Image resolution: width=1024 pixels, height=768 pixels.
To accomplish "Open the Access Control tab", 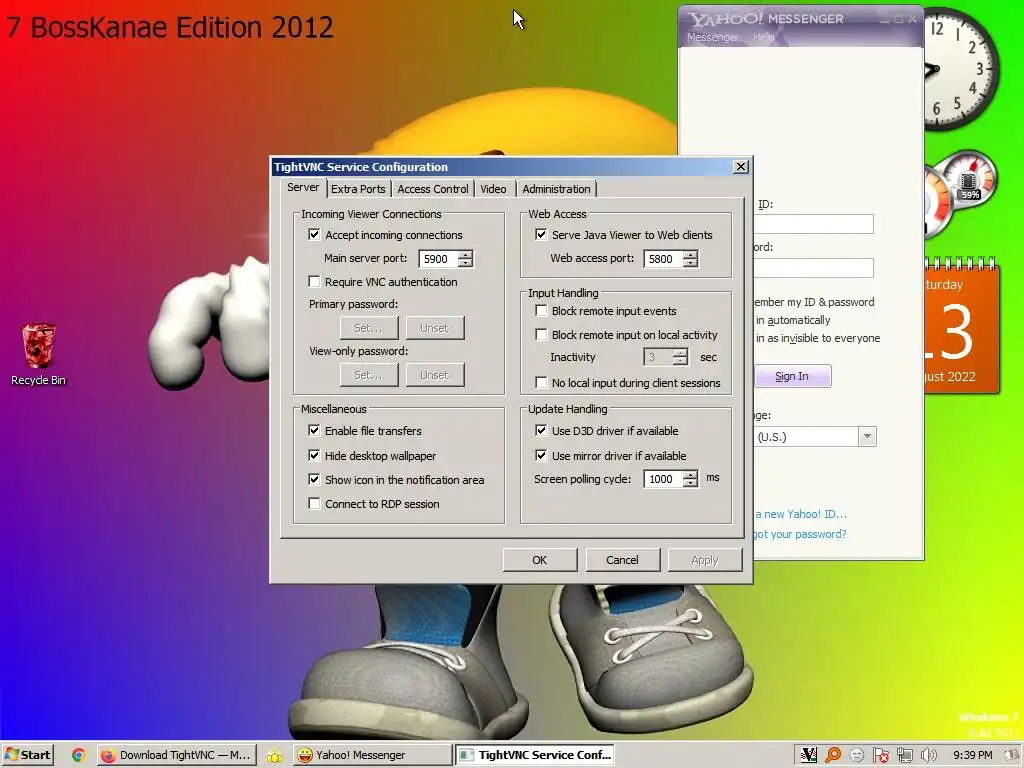I will (x=433, y=189).
